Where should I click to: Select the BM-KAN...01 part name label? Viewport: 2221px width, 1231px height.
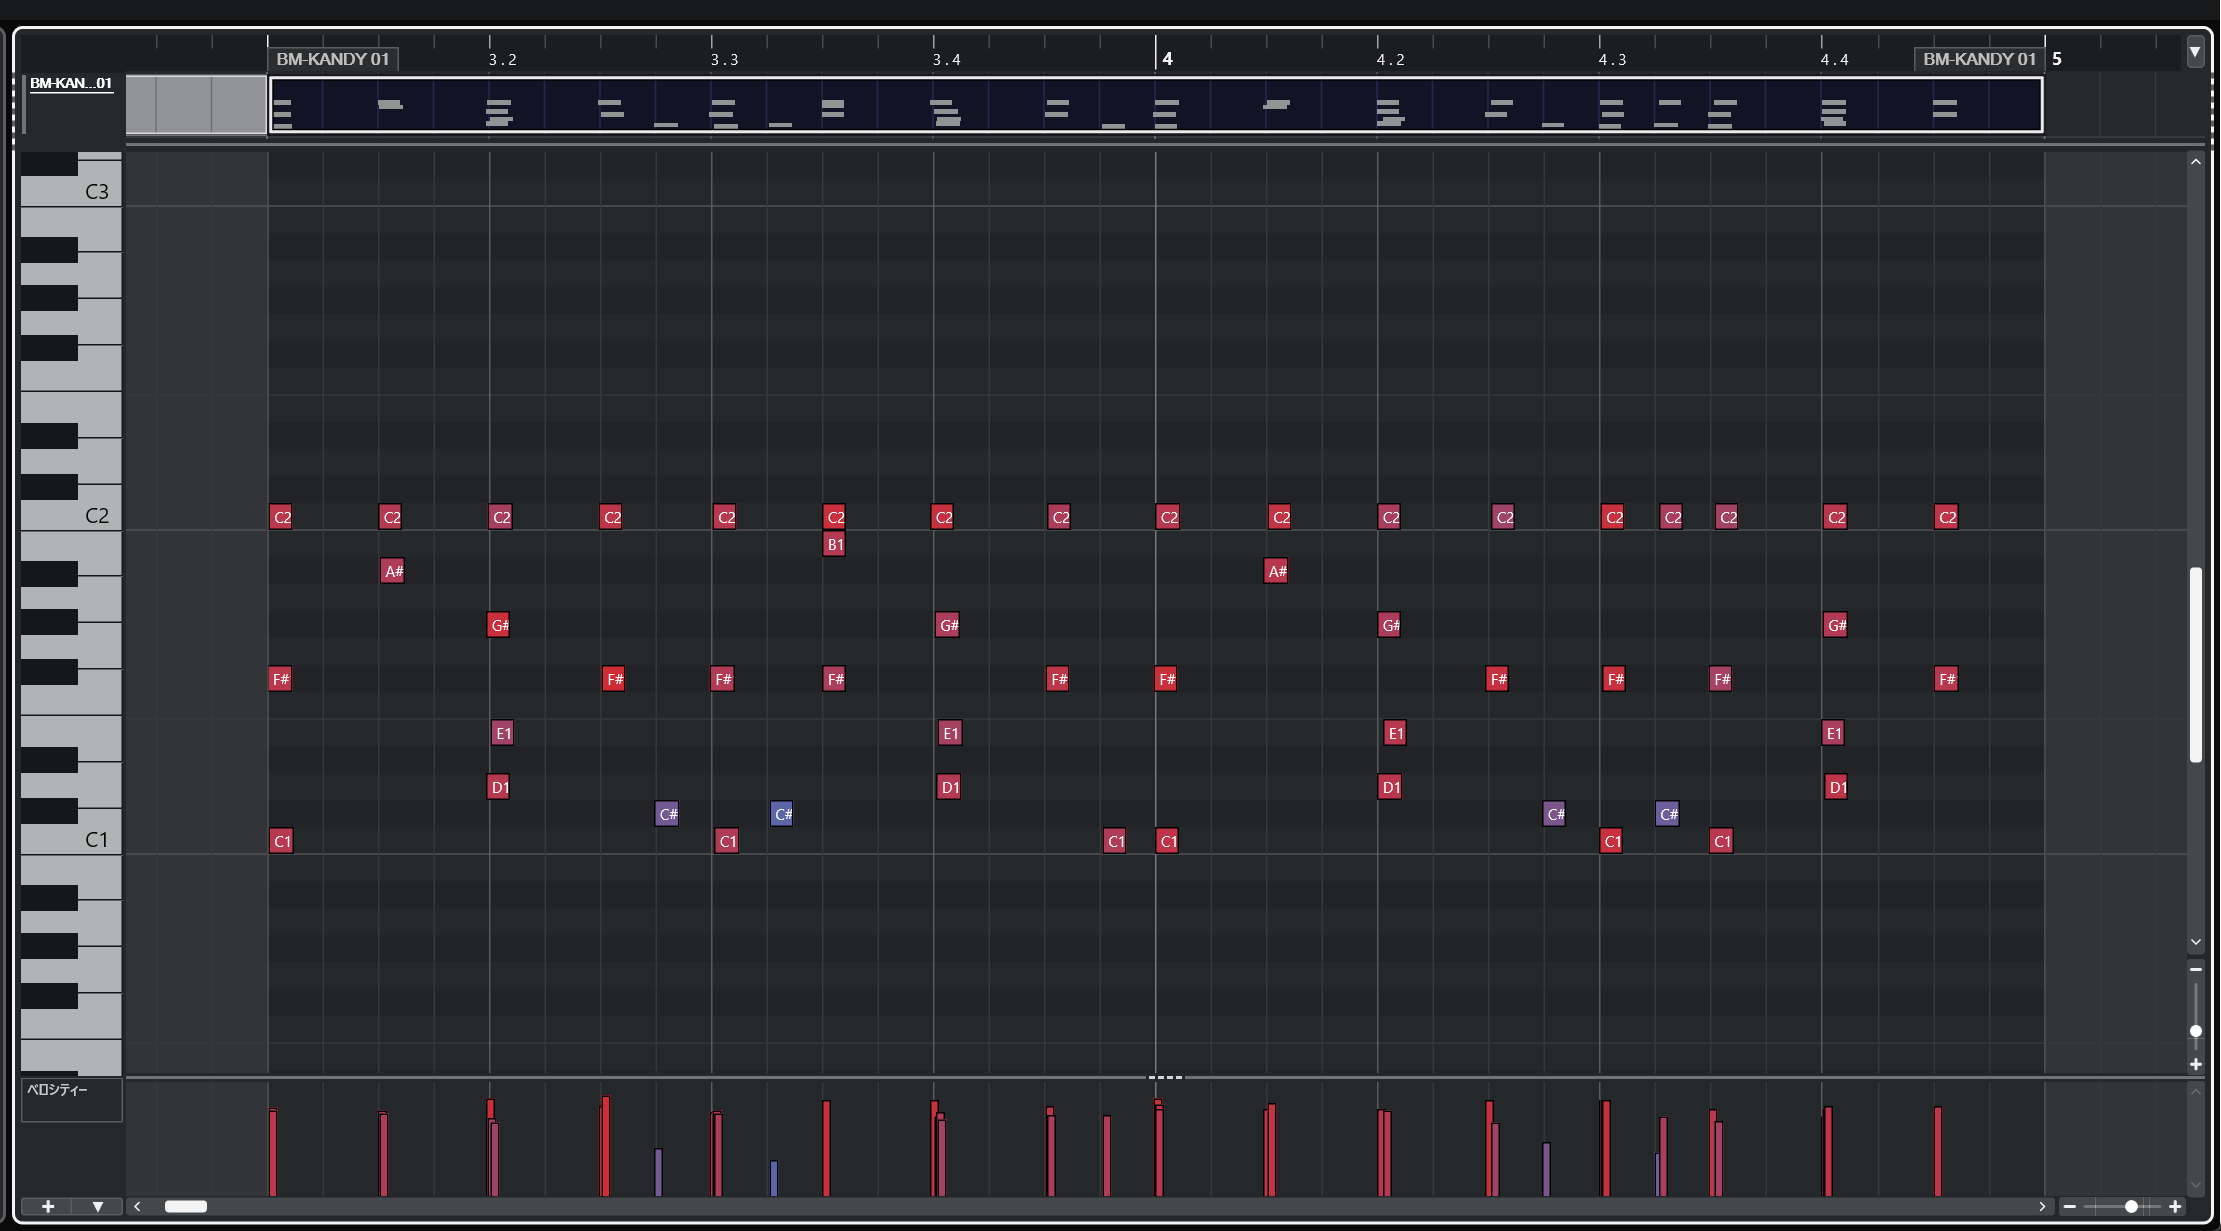pos(71,83)
